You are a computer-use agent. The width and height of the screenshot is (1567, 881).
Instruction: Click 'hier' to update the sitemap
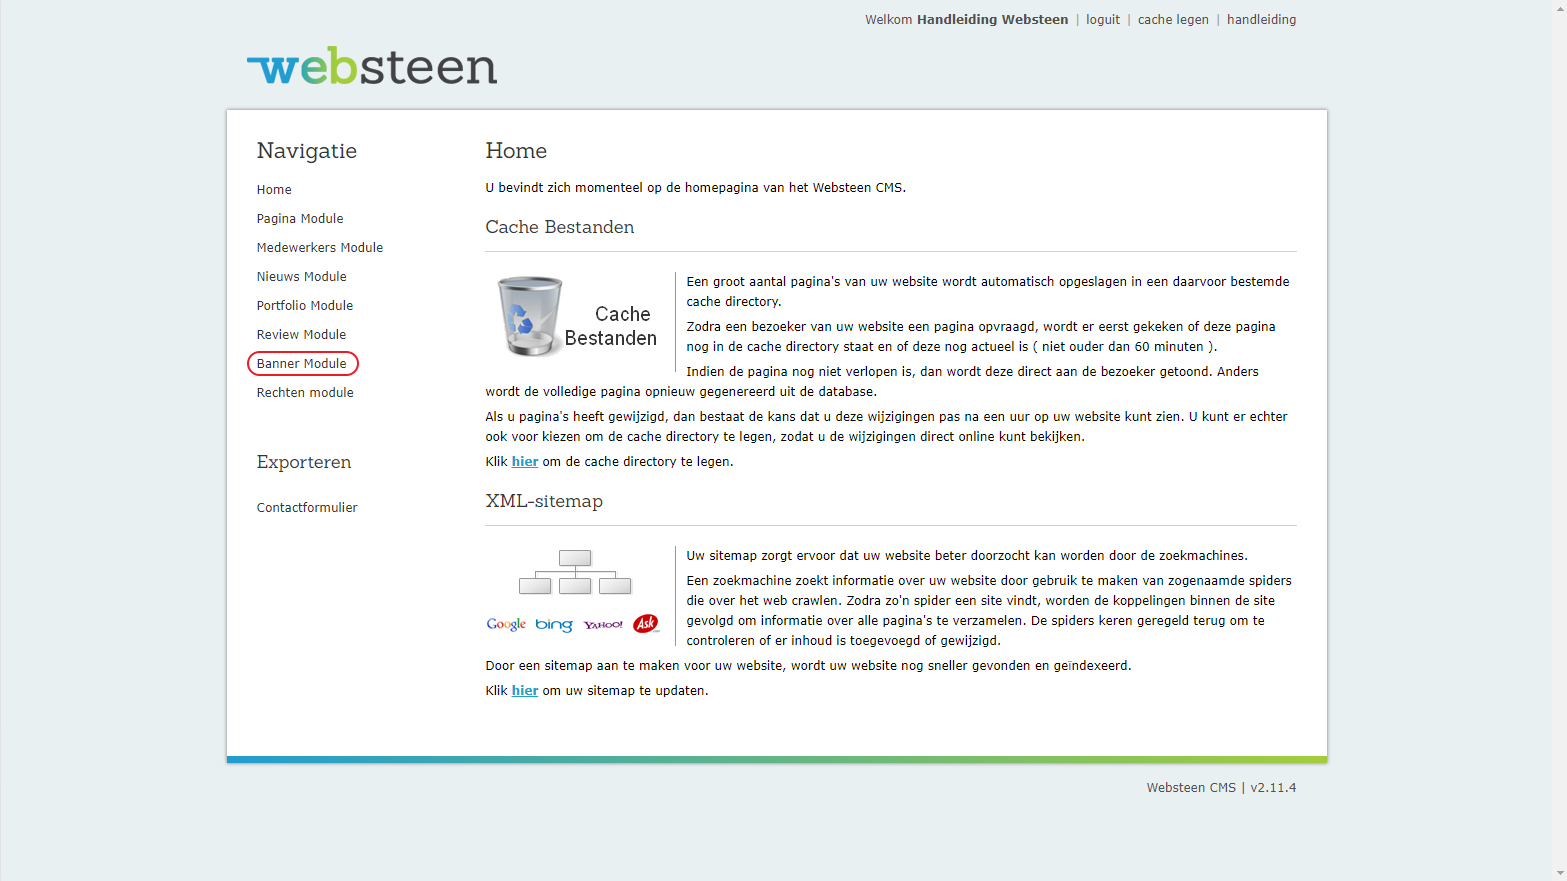point(525,691)
